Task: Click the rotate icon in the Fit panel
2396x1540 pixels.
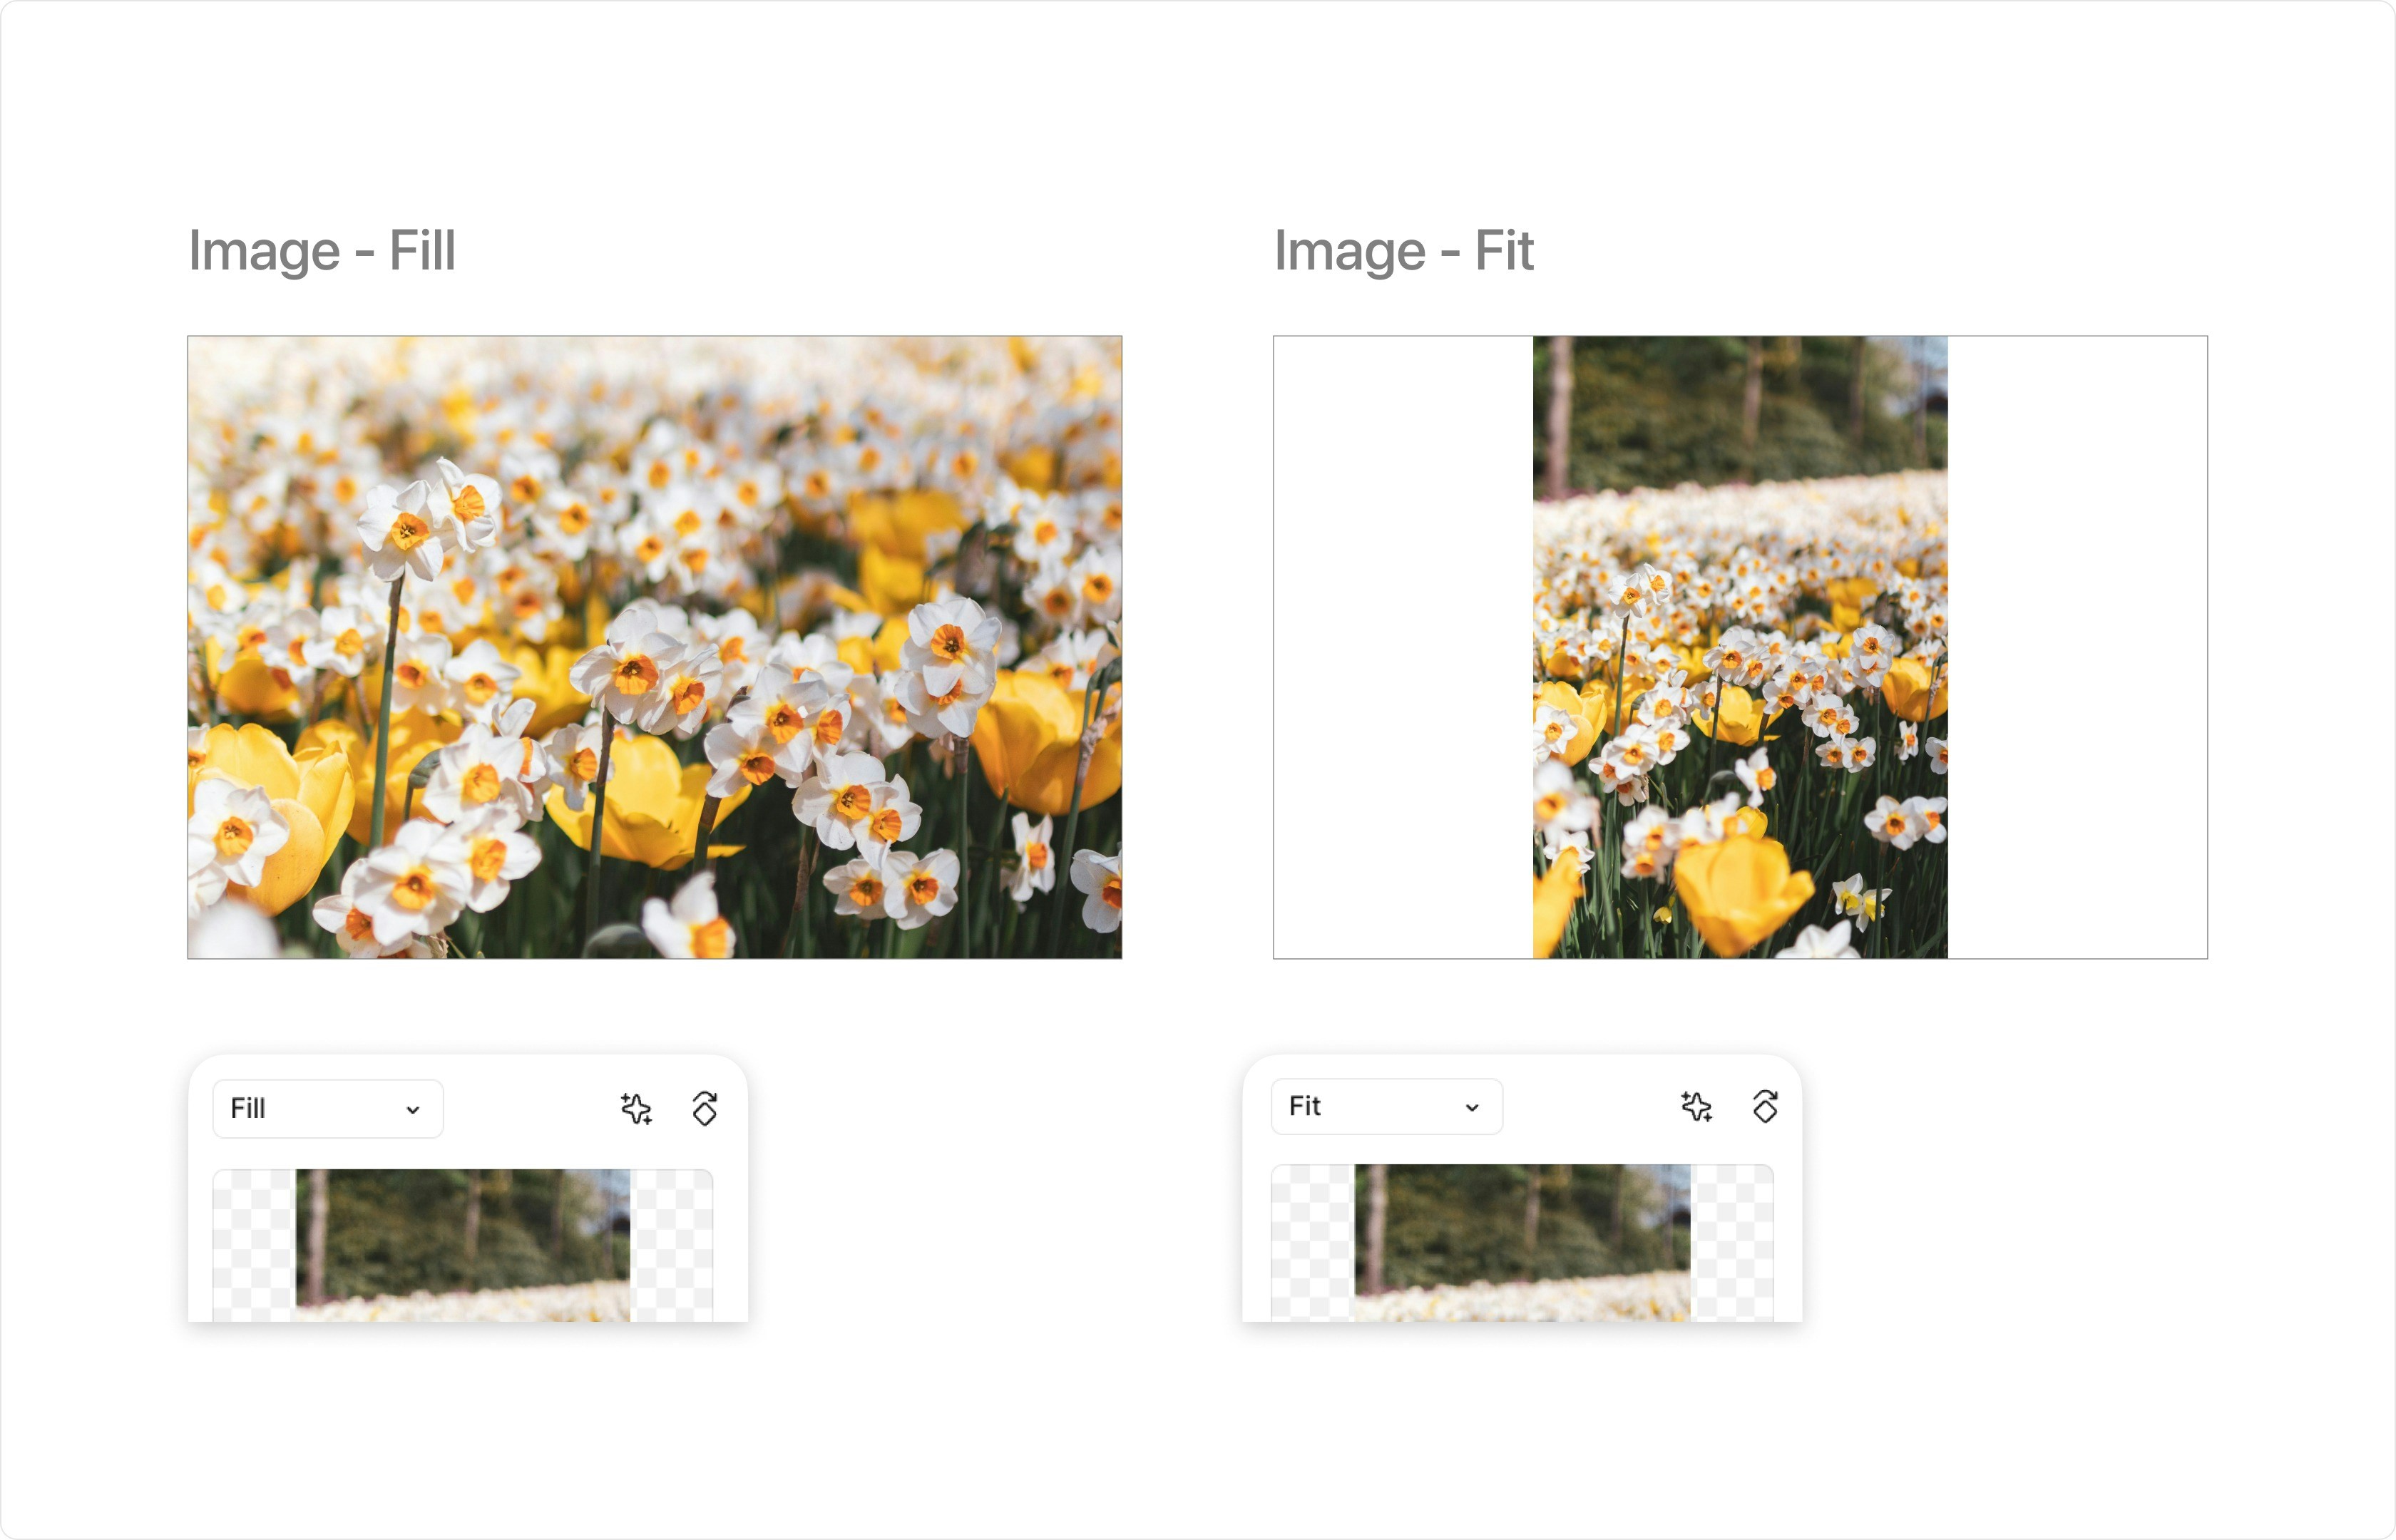Action: tap(1765, 1106)
